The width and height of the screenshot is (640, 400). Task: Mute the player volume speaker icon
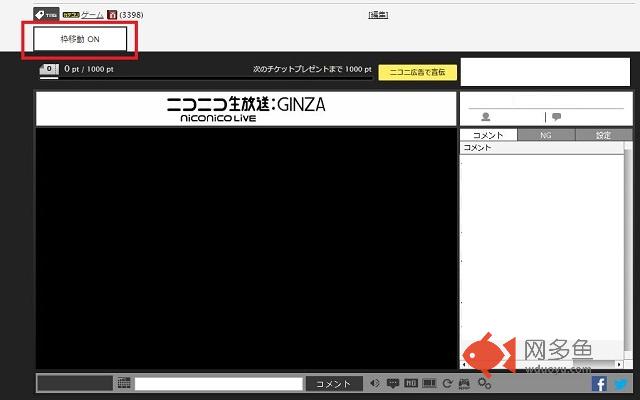click(x=375, y=383)
